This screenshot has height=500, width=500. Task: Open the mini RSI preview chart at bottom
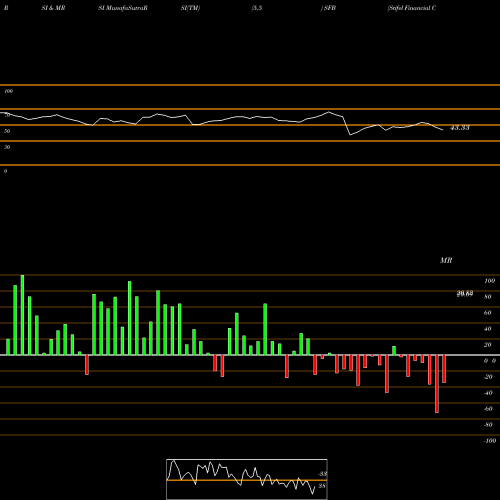(x=247, y=479)
